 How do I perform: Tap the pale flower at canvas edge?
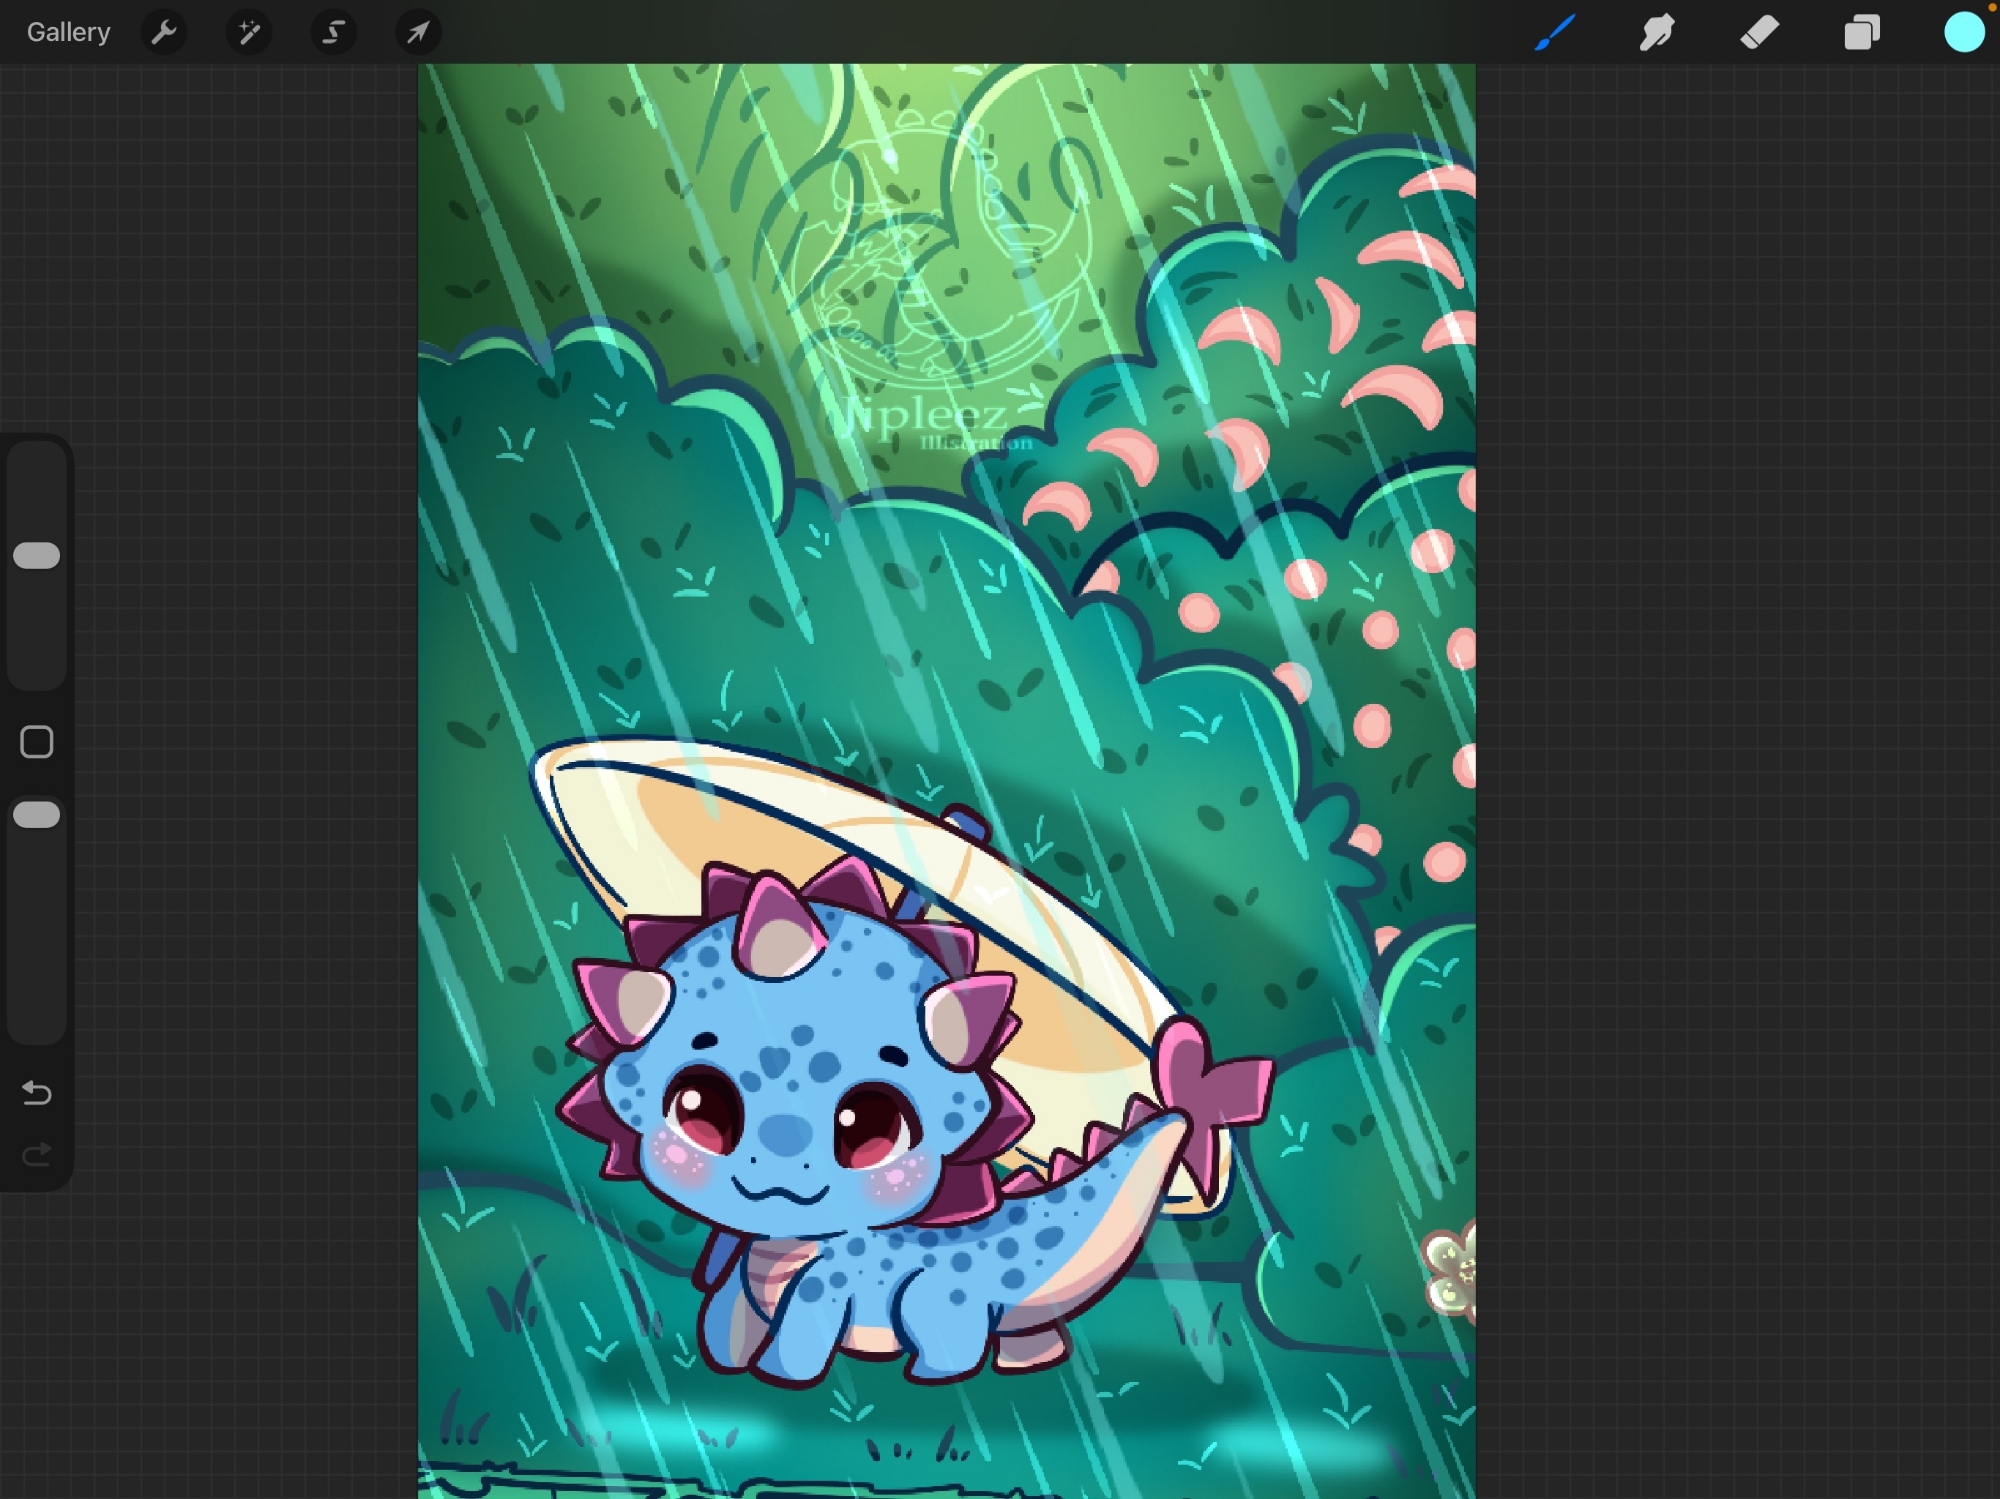[1453, 1272]
